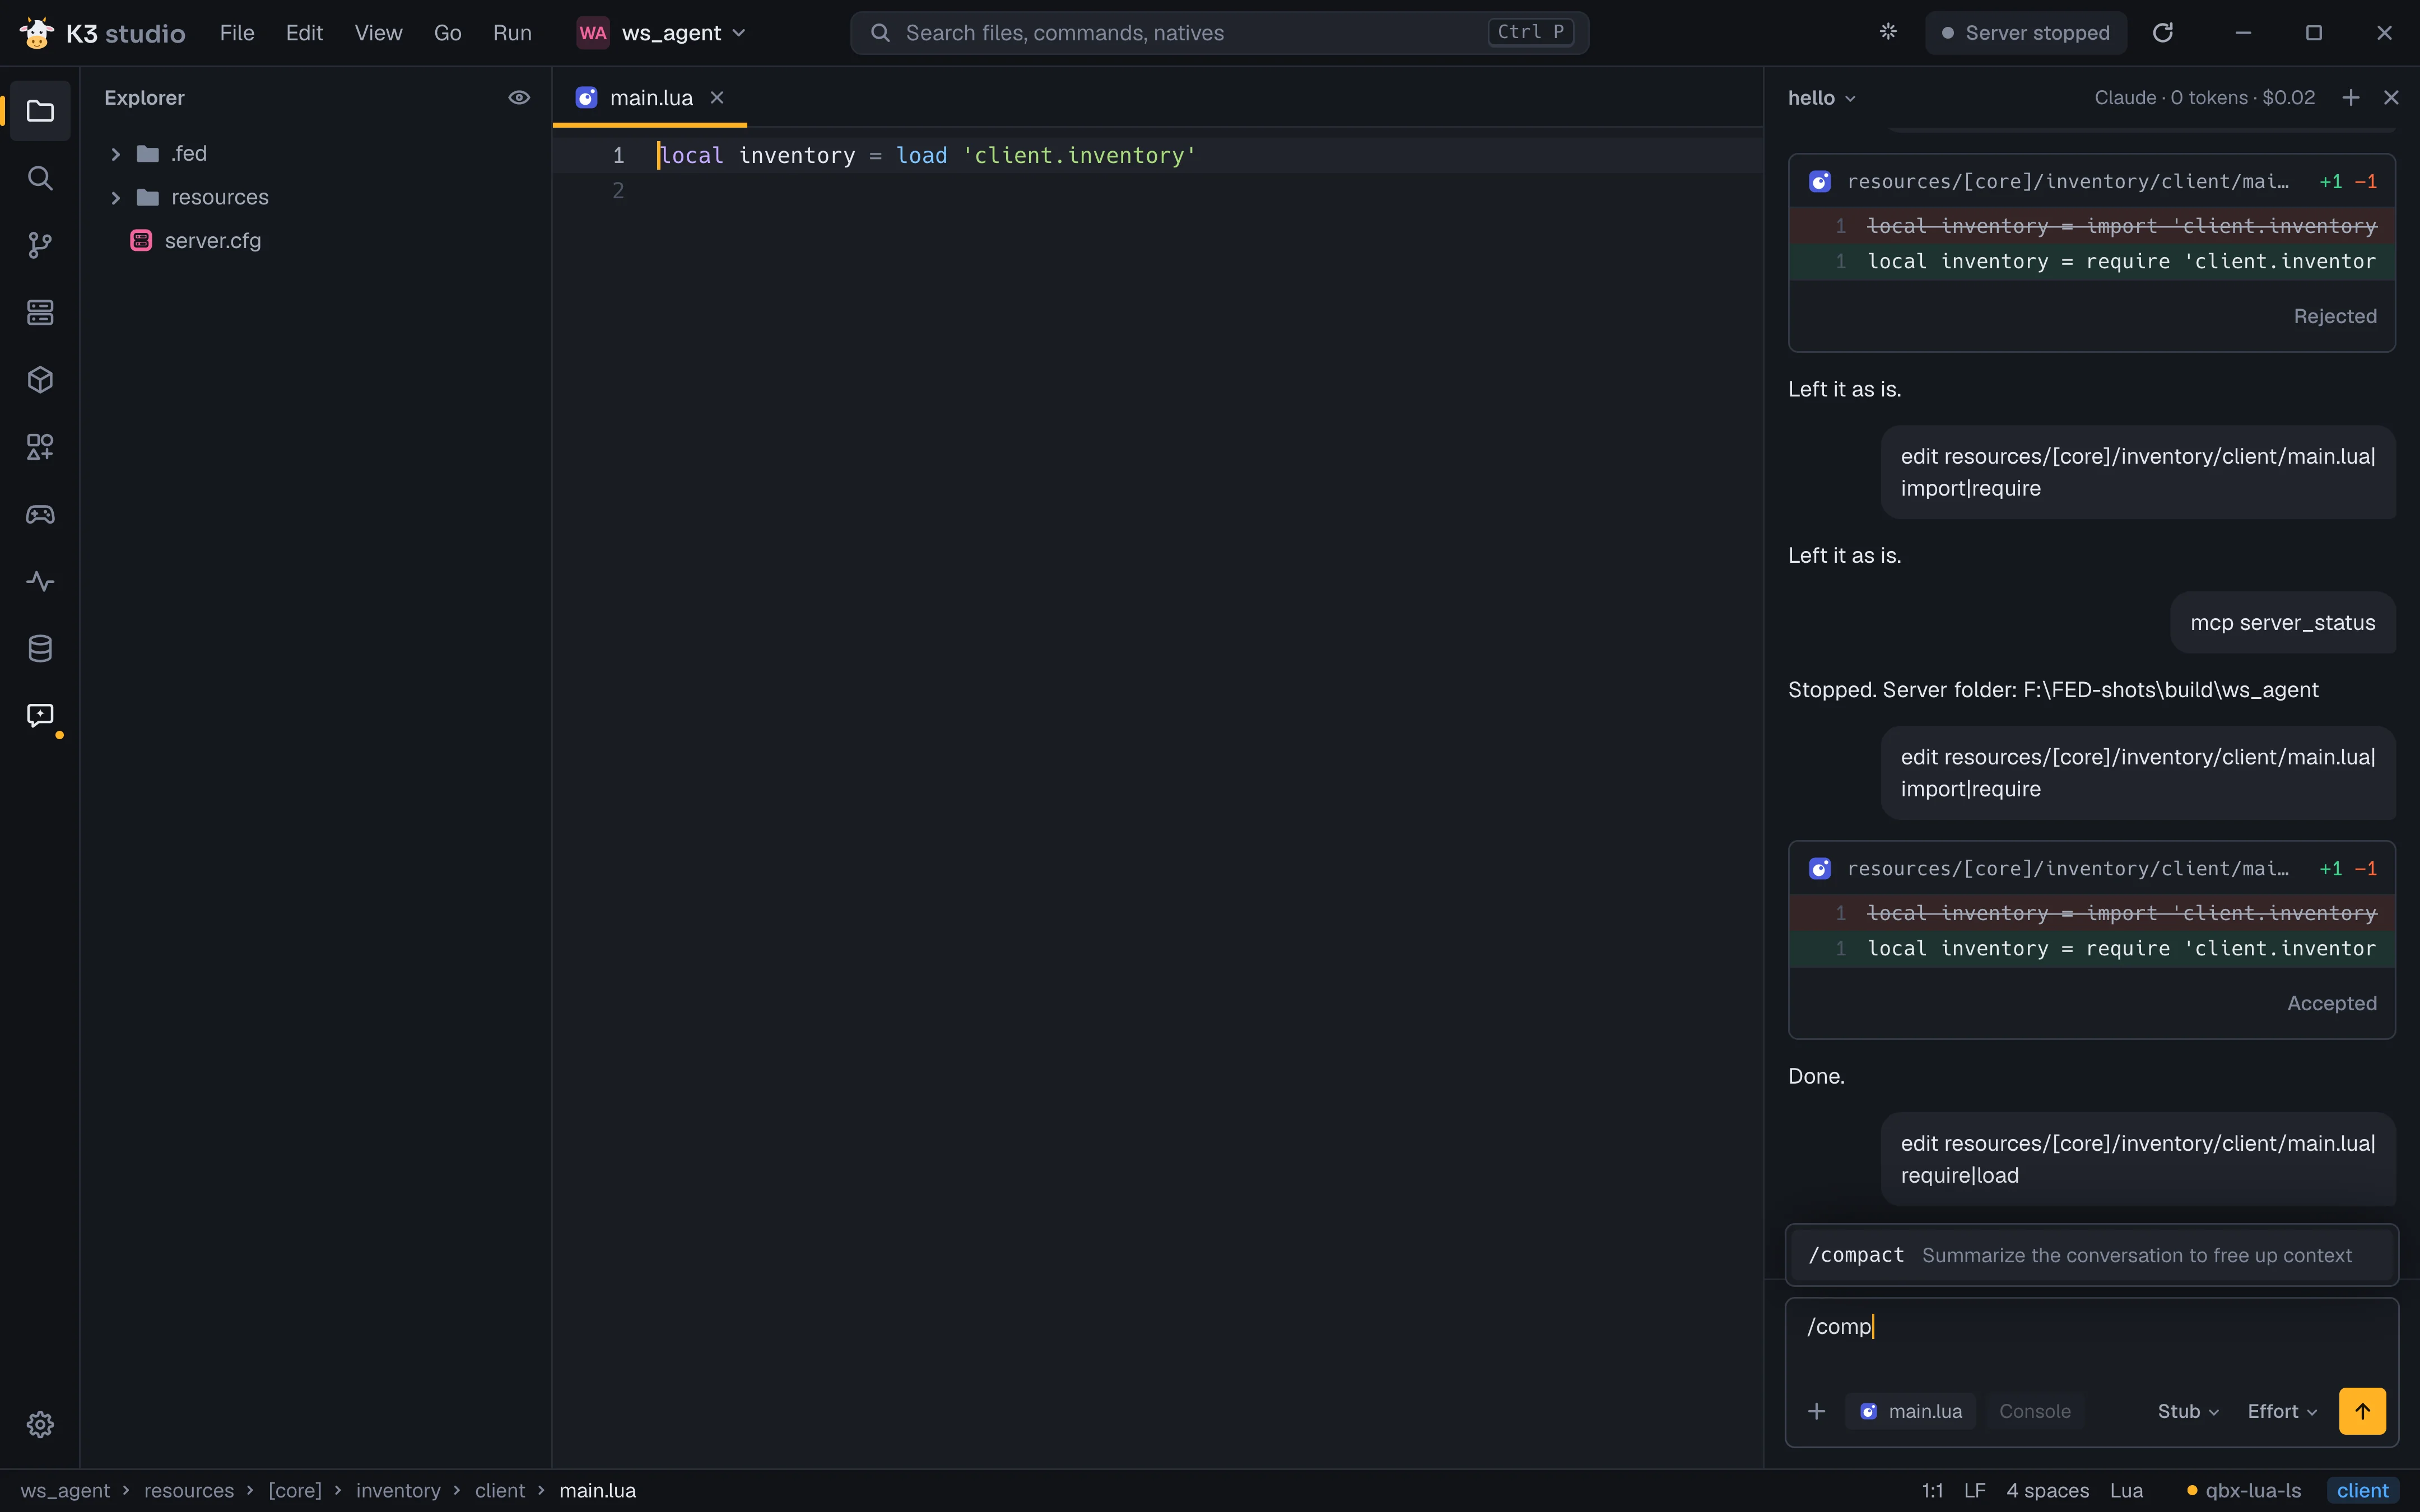The height and width of the screenshot is (1512, 2420).
Task: Toggle Console context chip in chat
Action: click(2035, 1411)
